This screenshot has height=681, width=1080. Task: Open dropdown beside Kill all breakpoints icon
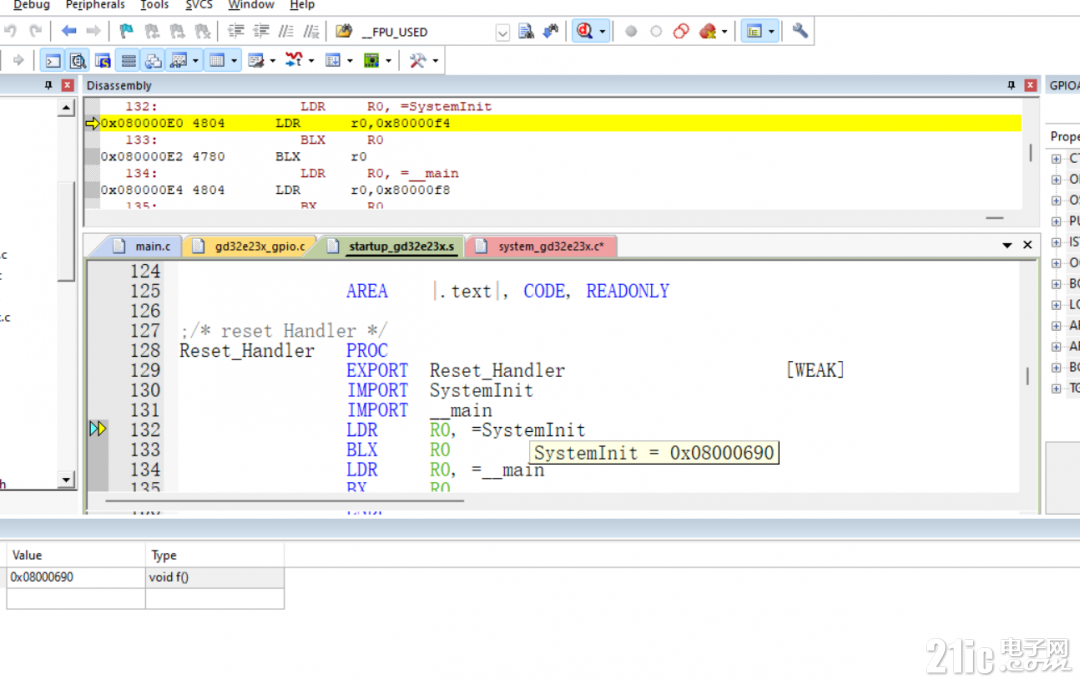click(724, 32)
